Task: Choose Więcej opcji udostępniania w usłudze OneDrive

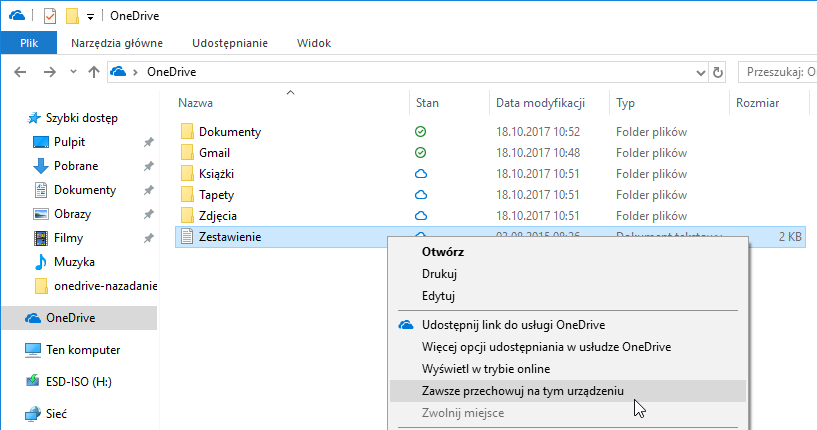Action: point(568,347)
